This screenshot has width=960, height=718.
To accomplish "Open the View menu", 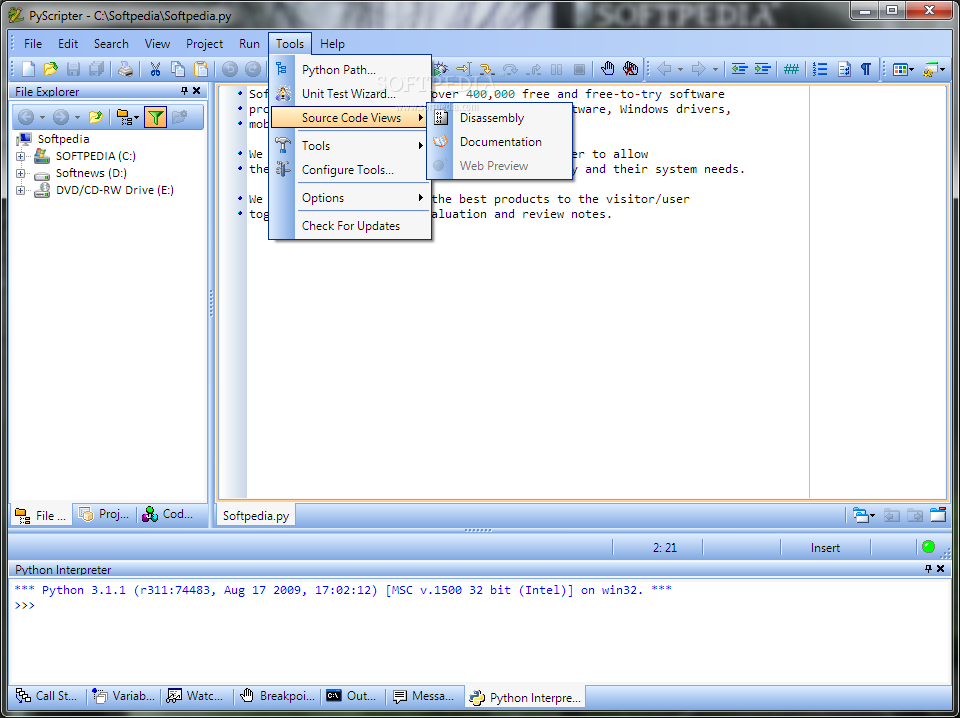I will (x=157, y=43).
